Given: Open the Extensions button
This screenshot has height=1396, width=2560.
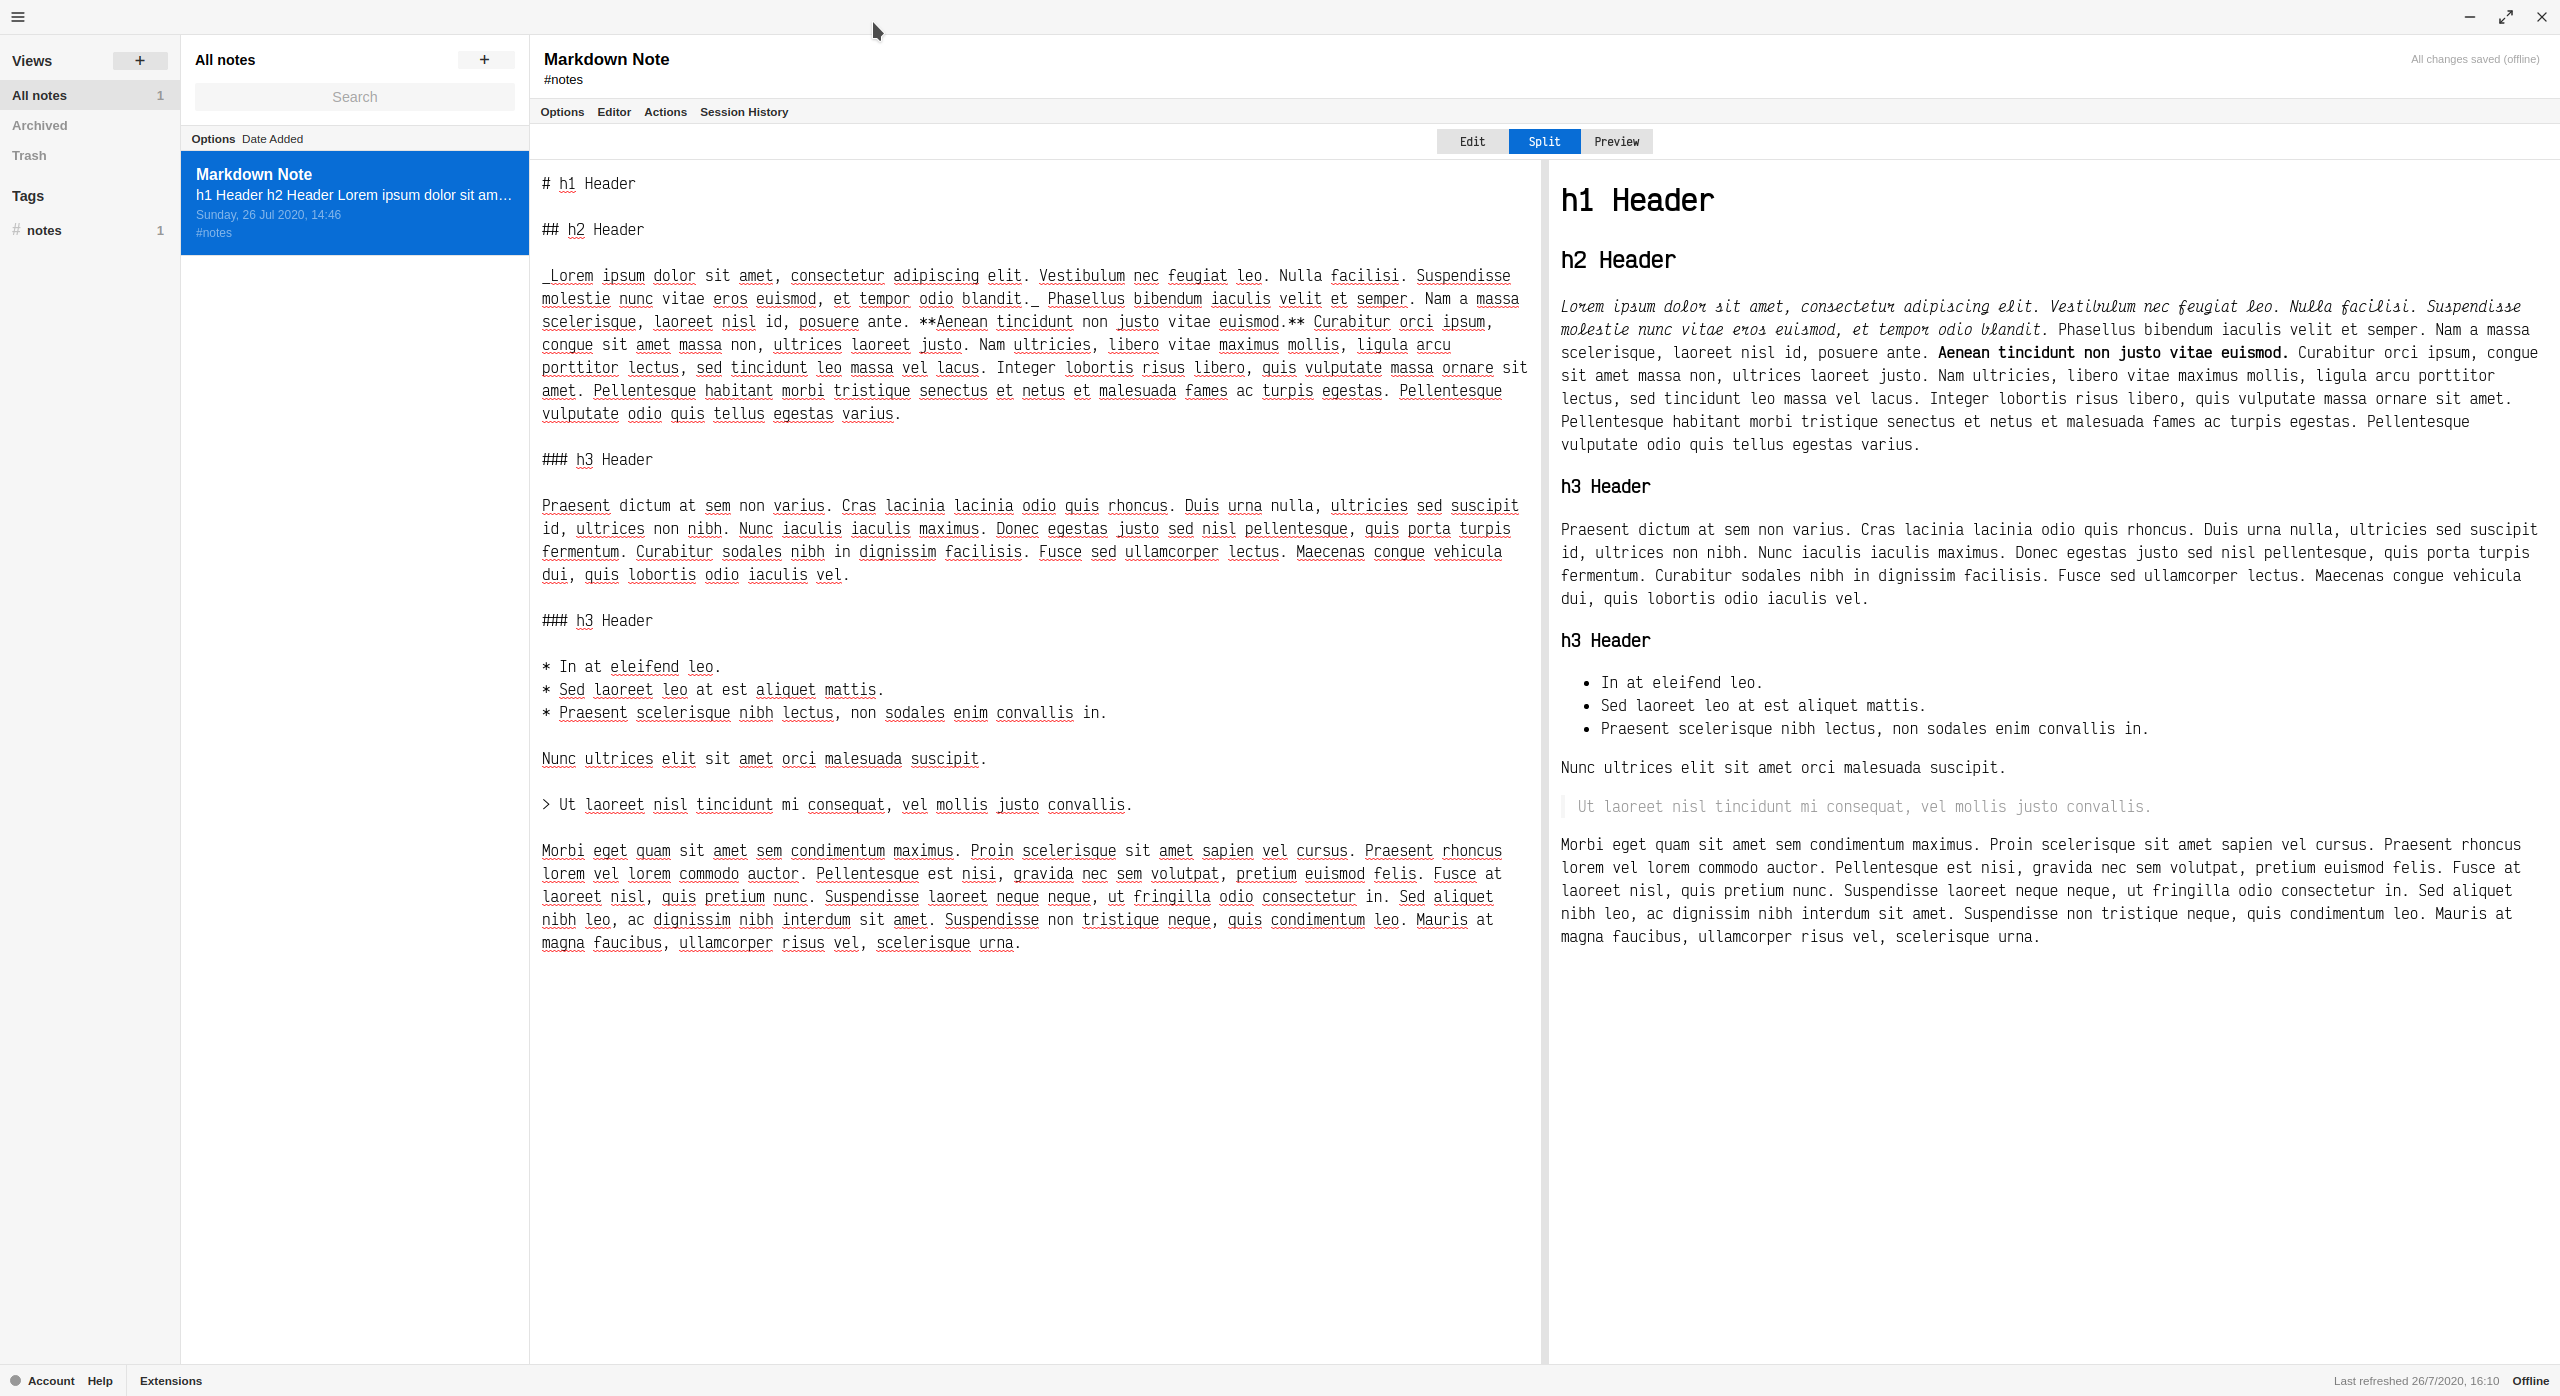Looking at the screenshot, I should [x=171, y=1381].
